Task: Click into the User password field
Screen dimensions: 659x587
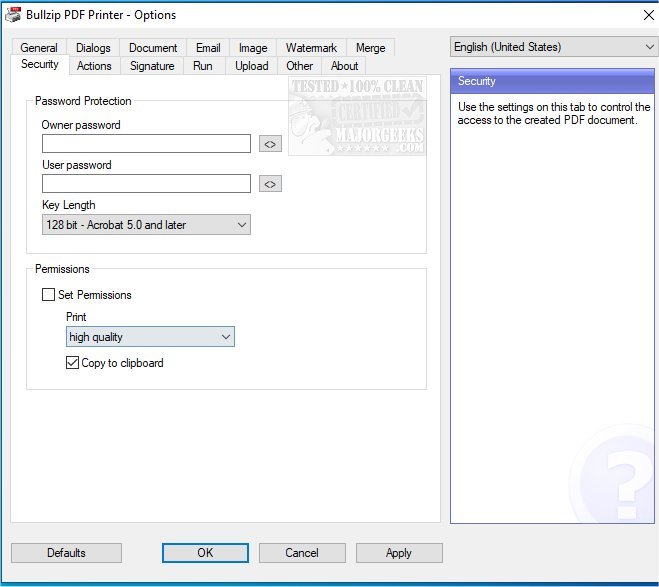Action: (x=146, y=184)
